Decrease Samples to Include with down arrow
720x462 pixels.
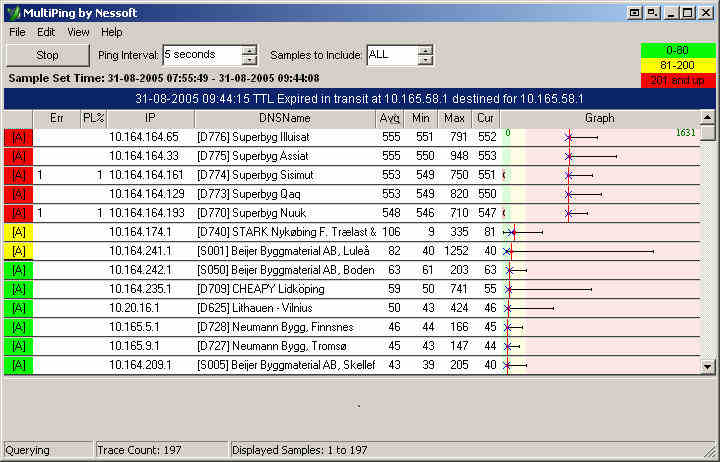425,60
